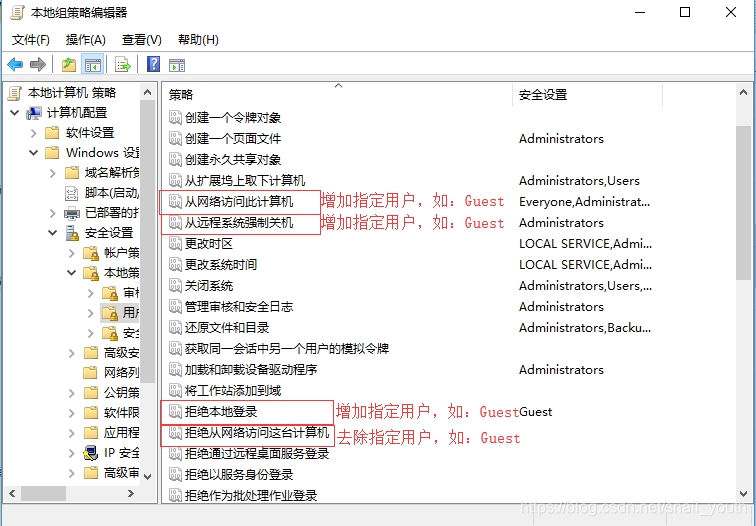
Task: Click the Back arrow toolbar icon
Action: pyautogui.click(x=15, y=65)
